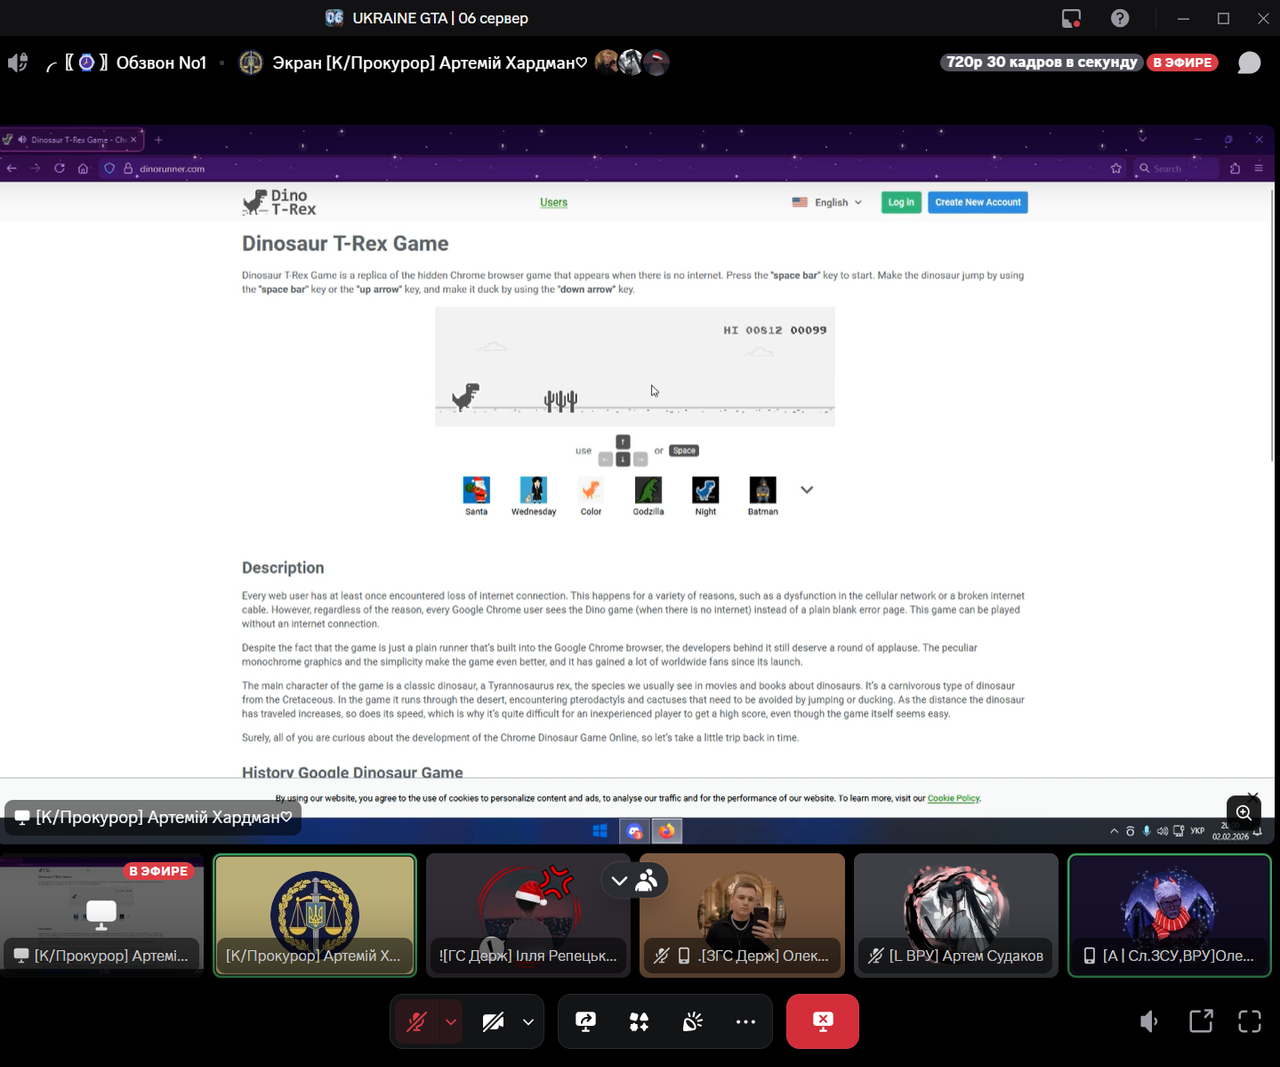Click the Description heading text

[283, 567]
